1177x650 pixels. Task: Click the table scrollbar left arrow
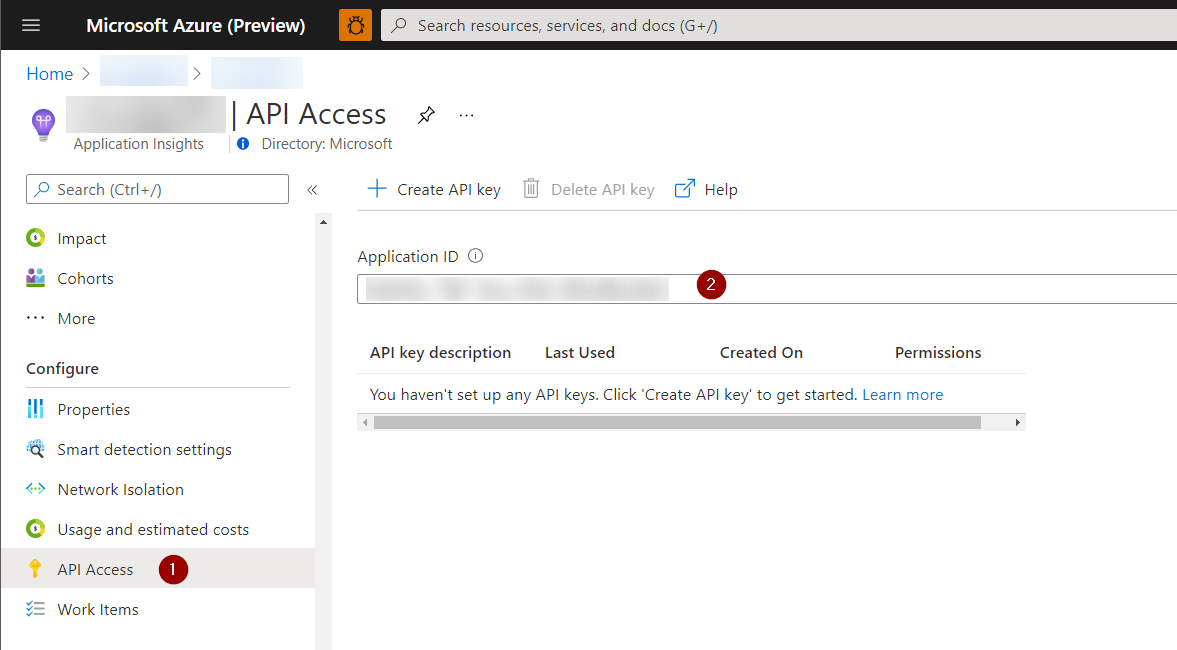[x=365, y=423]
